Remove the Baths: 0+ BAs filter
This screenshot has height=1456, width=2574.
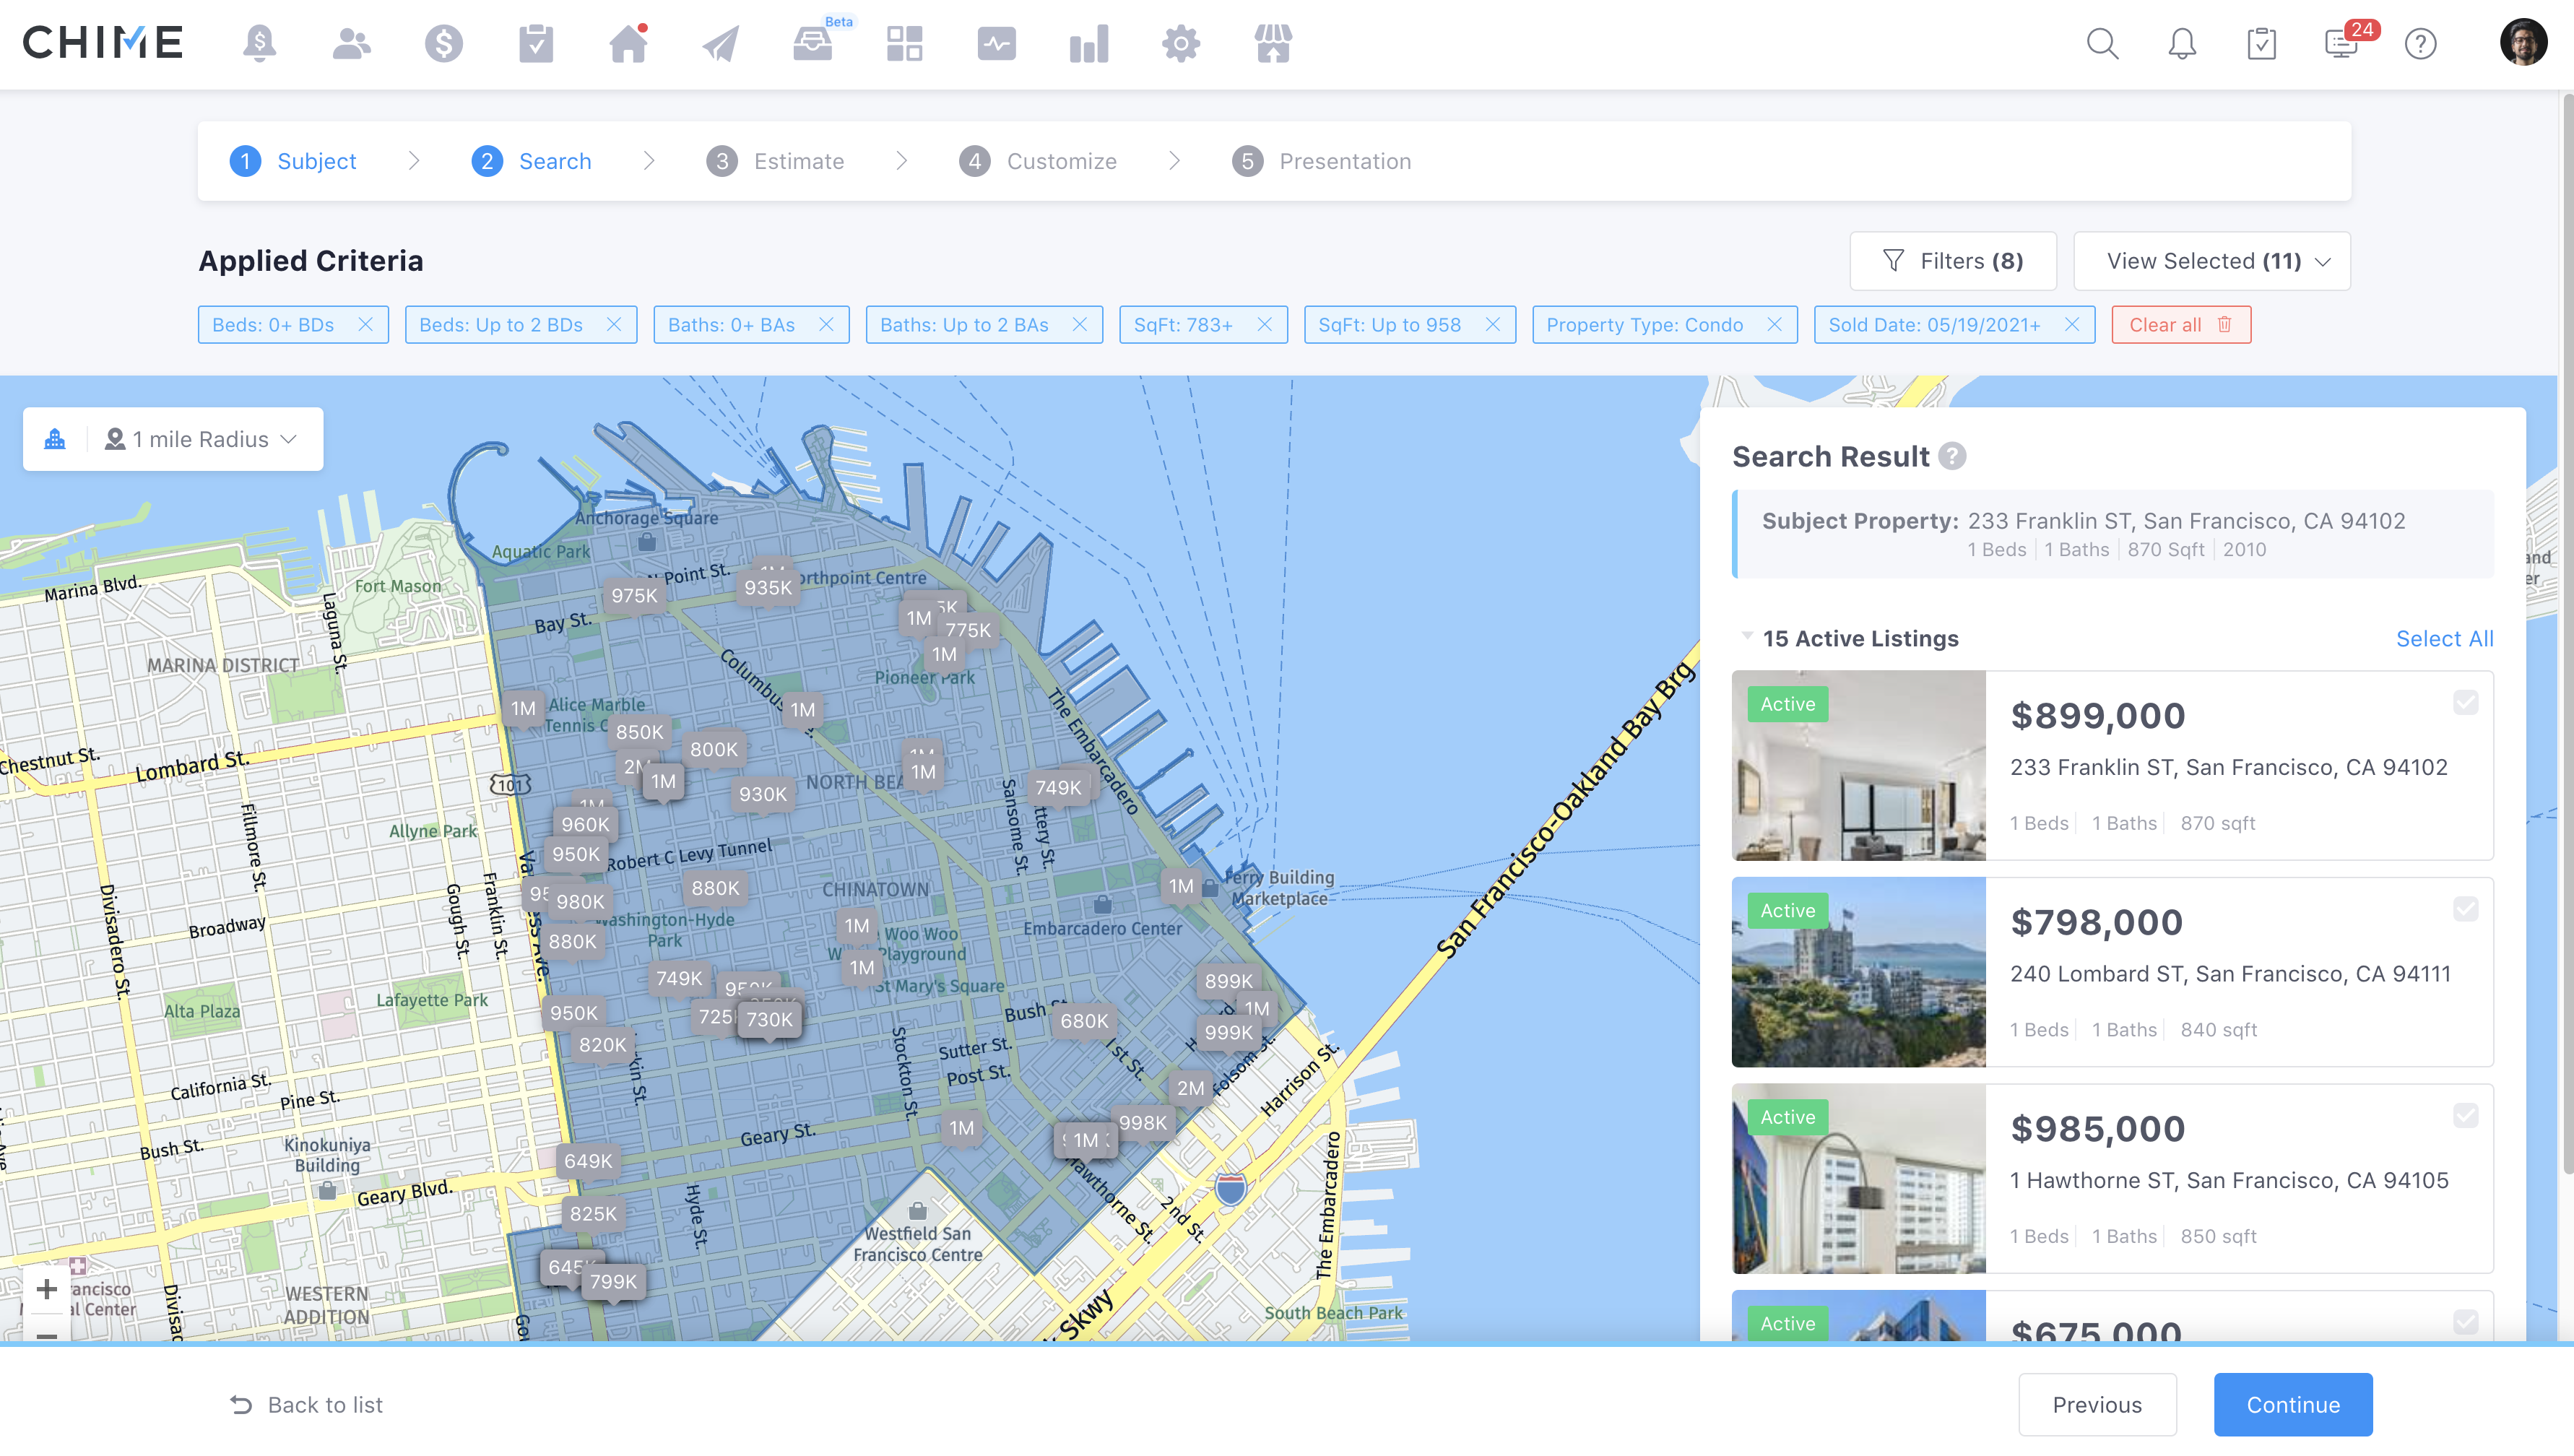[x=826, y=325]
